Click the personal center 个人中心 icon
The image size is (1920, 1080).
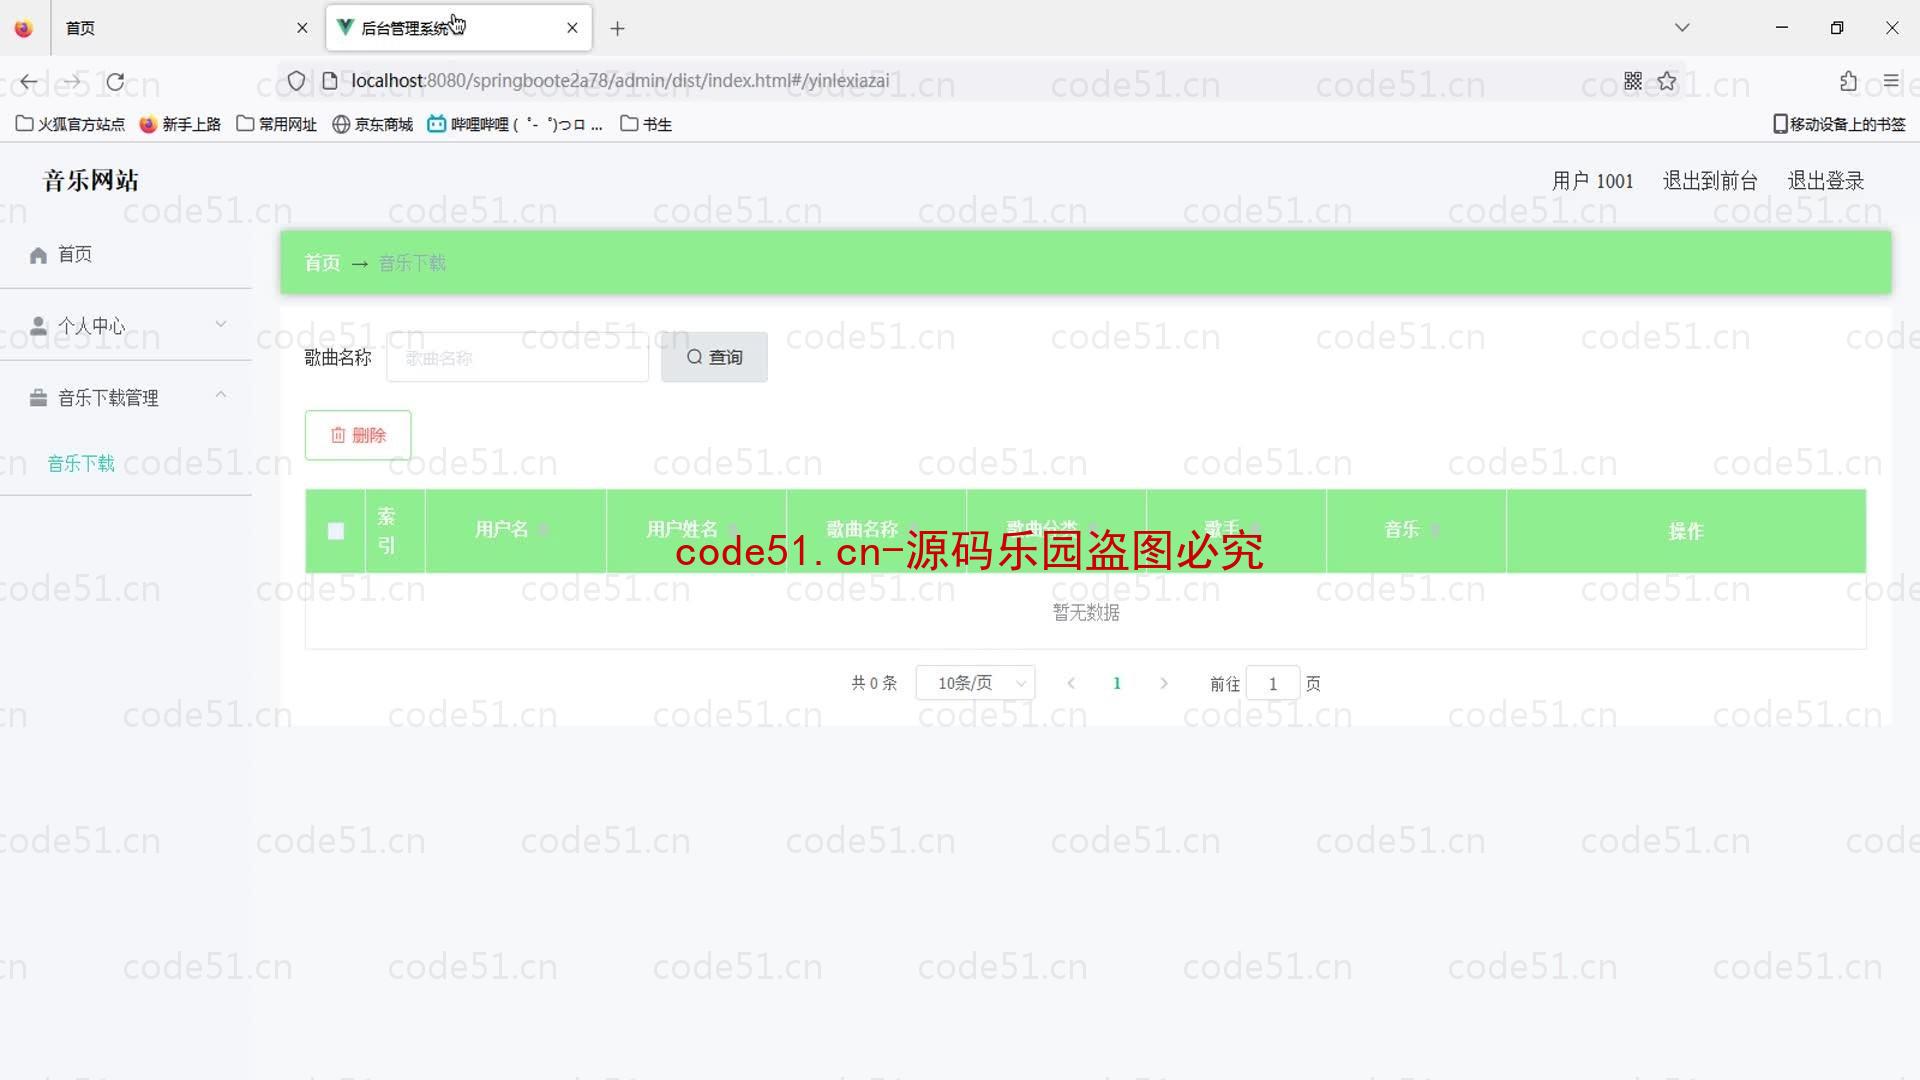point(37,326)
